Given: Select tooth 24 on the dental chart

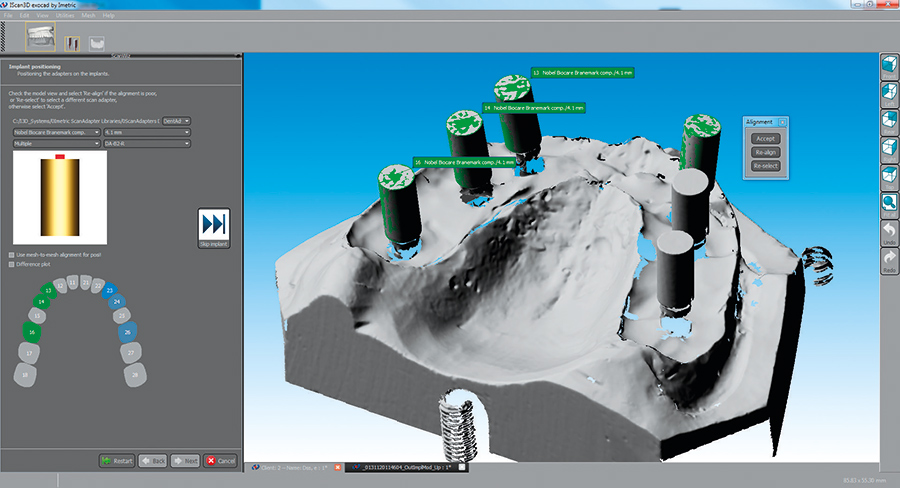Looking at the screenshot, I should tap(117, 301).
